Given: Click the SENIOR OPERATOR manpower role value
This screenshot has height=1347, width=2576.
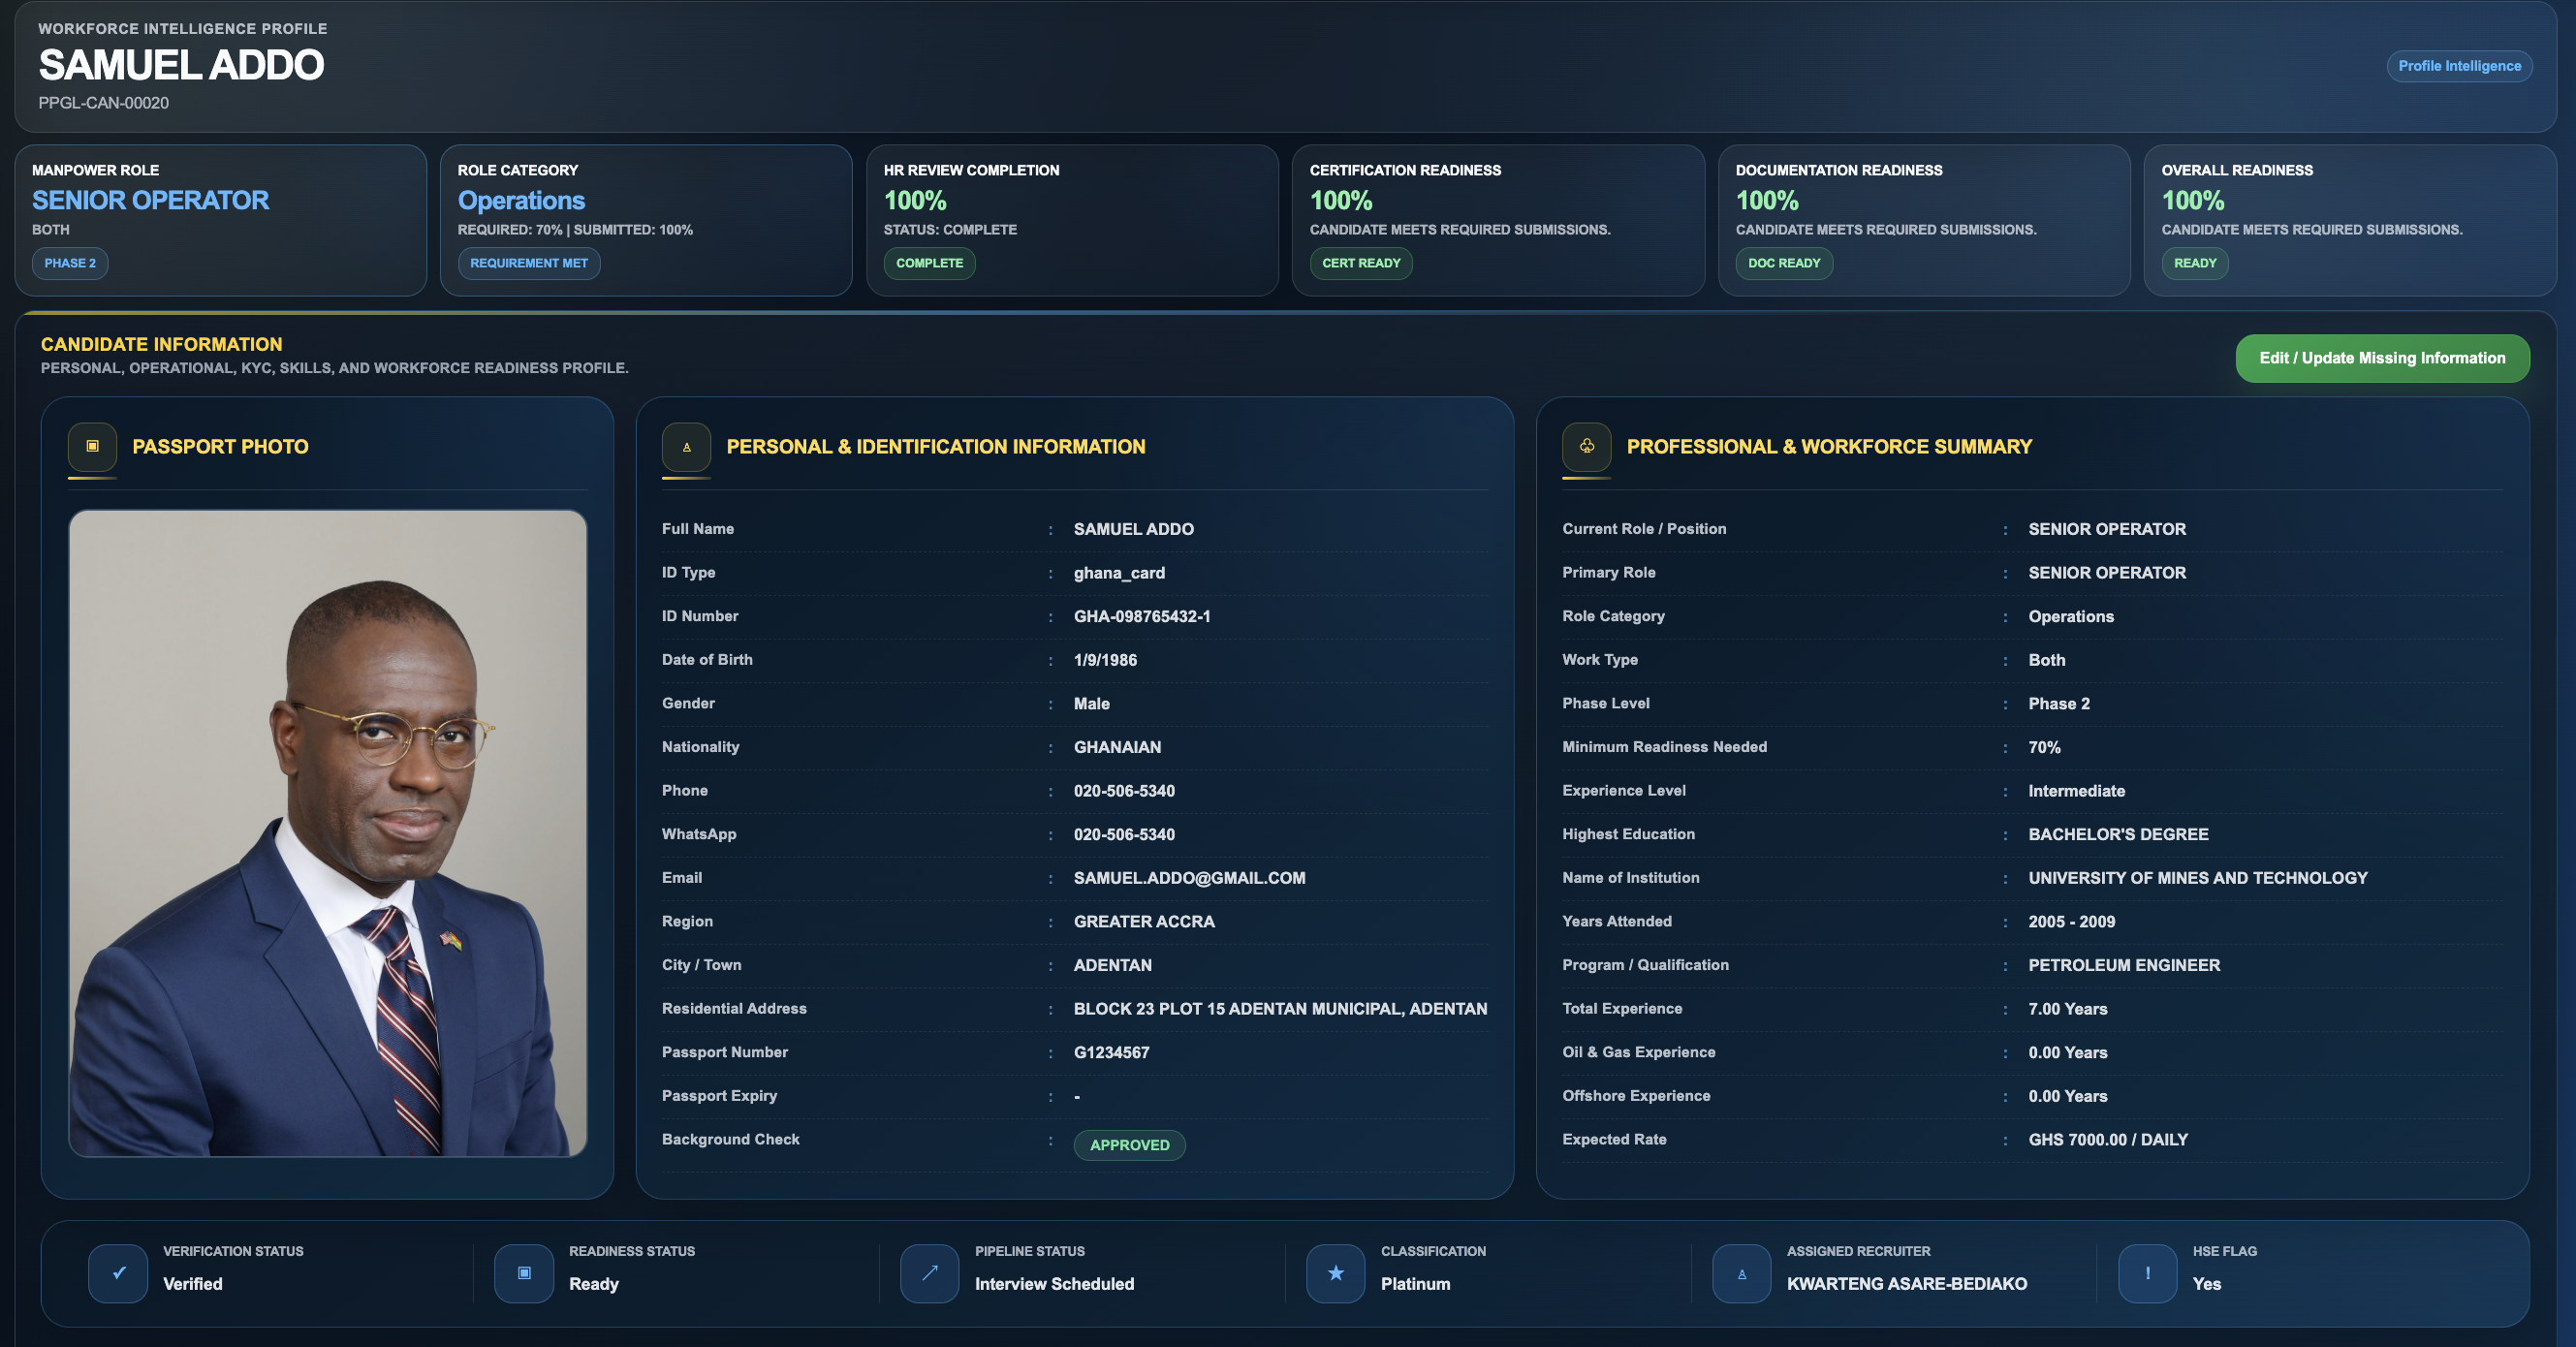Looking at the screenshot, I should pos(150,200).
